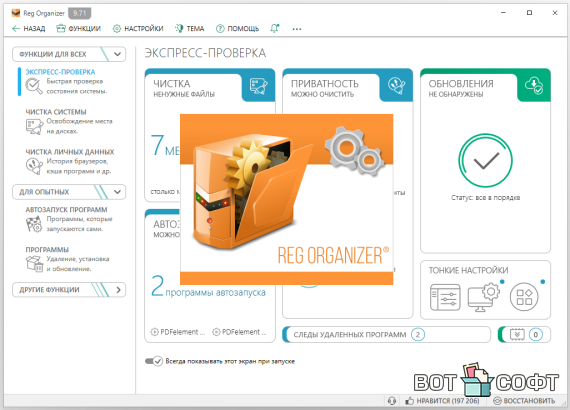The height and width of the screenshot is (410, 570).
Task: Click the Reg Organizer app icon in title bar
Action: point(16,13)
